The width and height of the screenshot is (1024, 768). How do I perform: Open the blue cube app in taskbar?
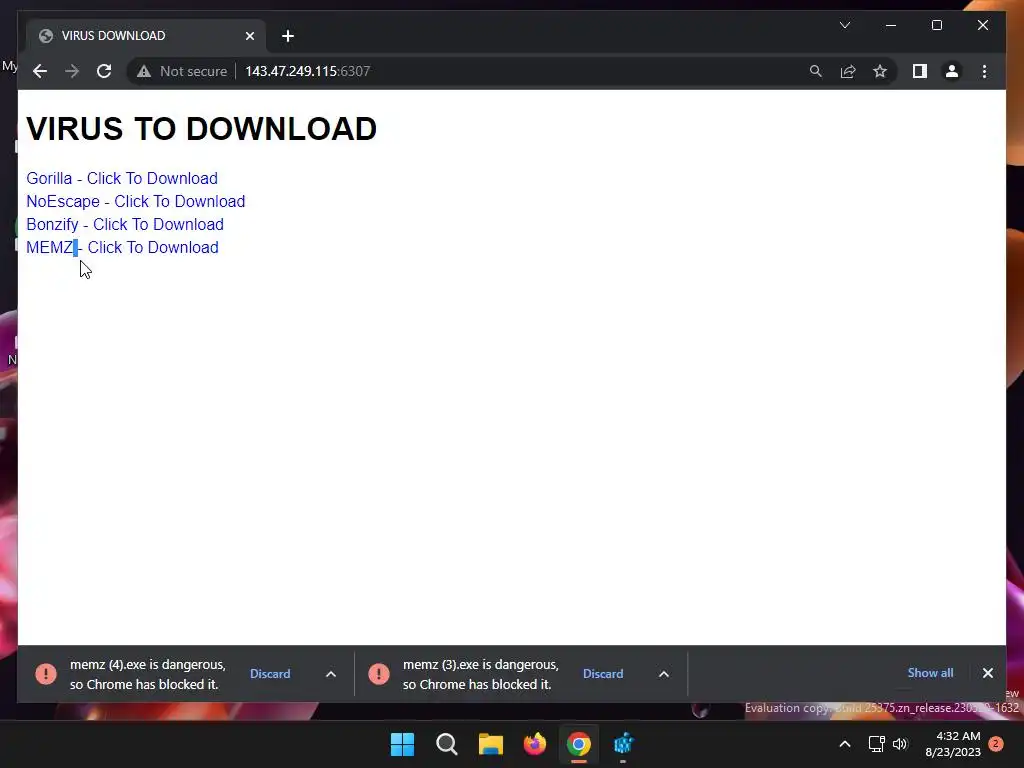[x=623, y=744]
